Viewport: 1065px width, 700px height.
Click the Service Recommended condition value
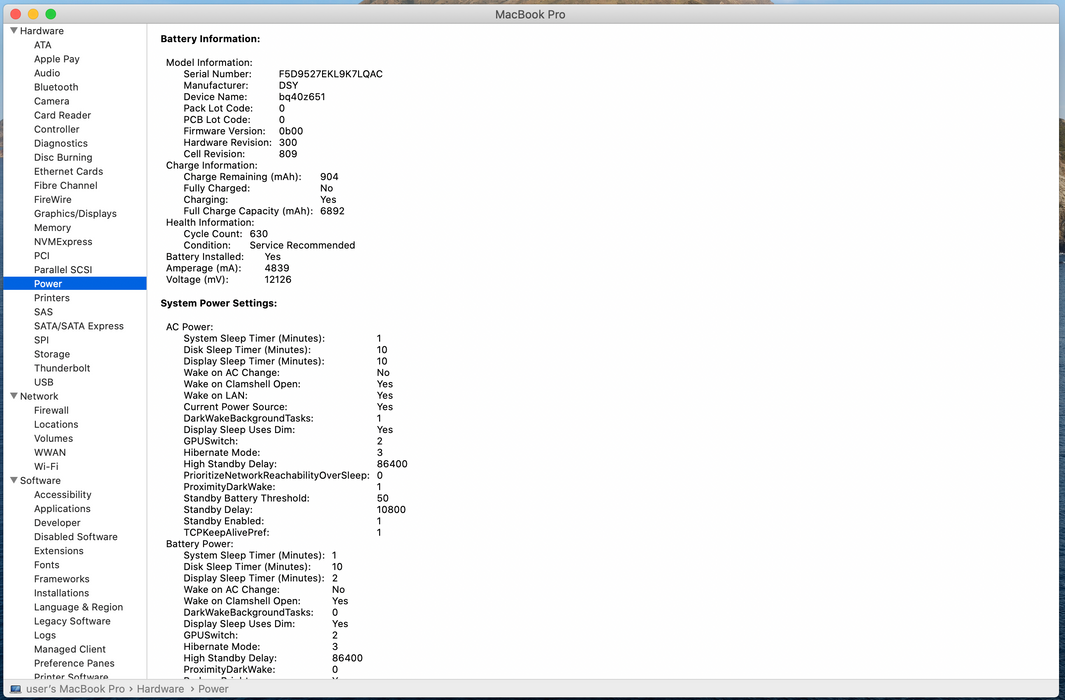pyautogui.click(x=302, y=245)
